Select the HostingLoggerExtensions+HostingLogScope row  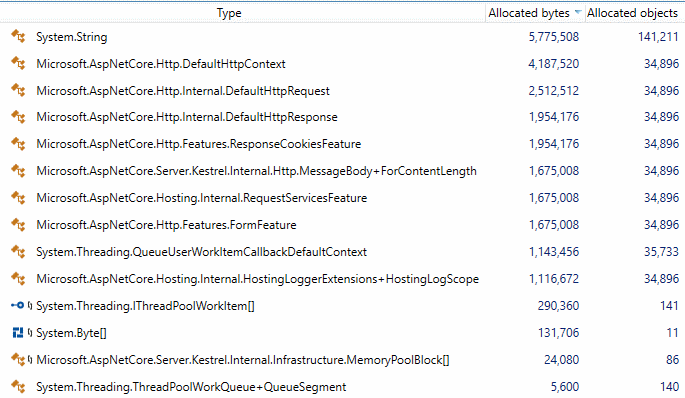[341, 279]
